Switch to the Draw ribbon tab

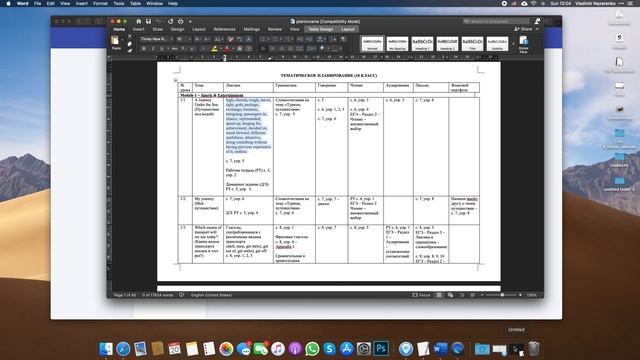click(x=158, y=29)
